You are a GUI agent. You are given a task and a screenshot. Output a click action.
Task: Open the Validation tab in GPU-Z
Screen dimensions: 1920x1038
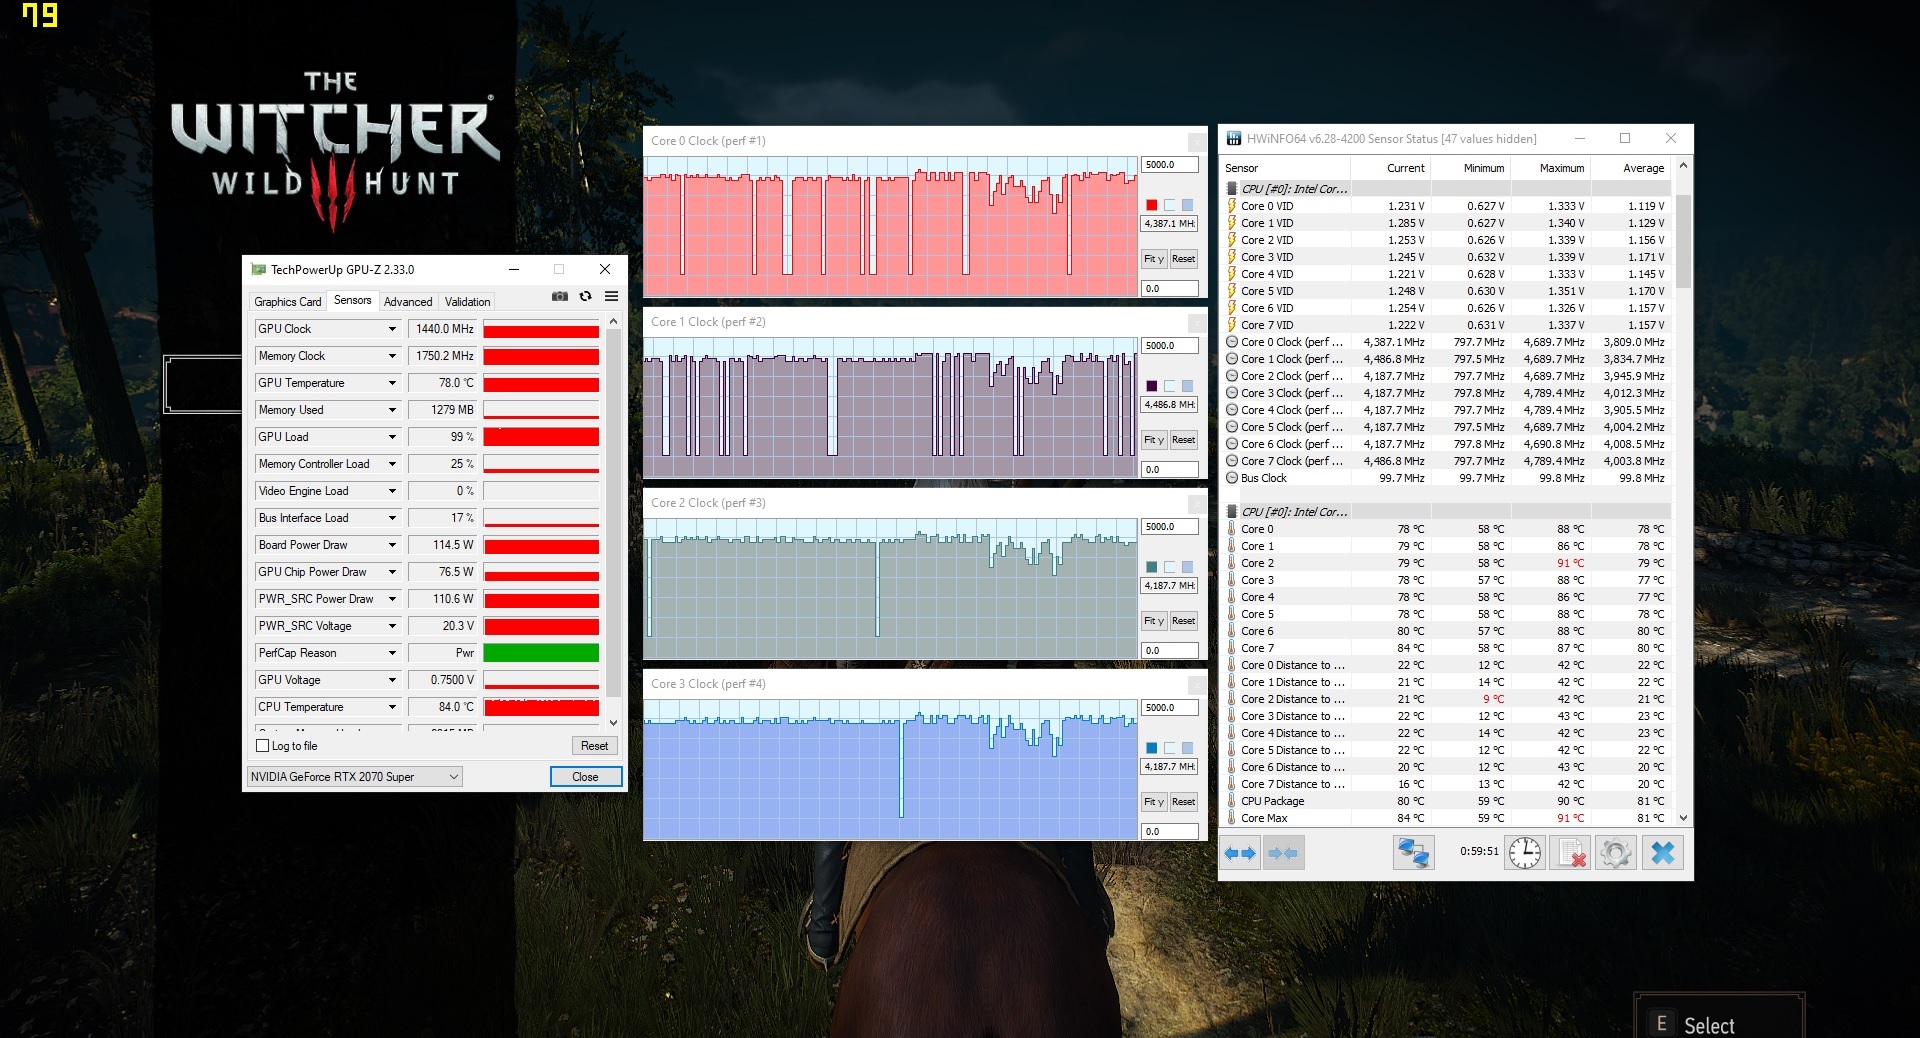(467, 301)
